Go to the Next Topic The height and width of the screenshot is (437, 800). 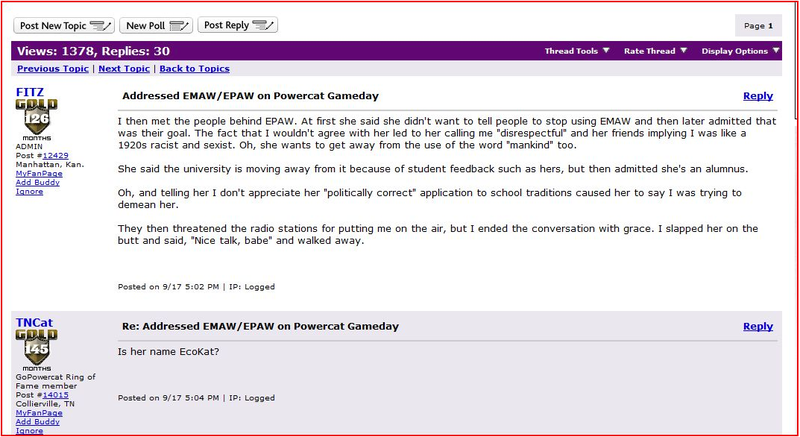coord(124,69)
